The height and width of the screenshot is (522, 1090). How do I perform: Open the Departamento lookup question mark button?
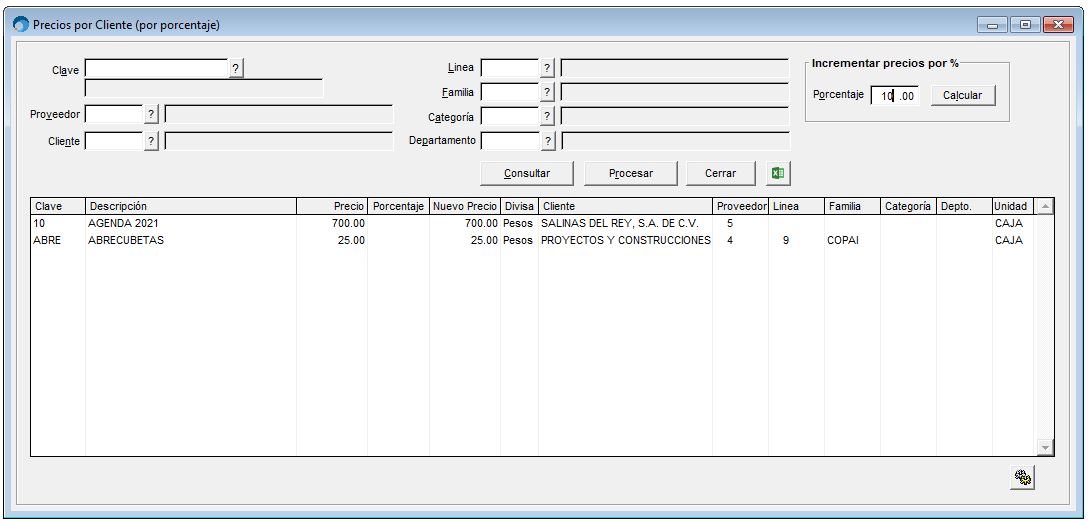[x=548, y=141]
